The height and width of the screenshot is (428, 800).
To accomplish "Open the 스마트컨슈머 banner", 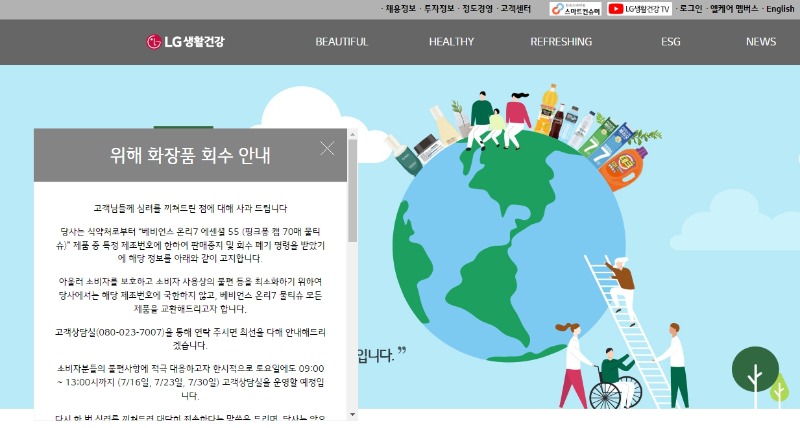I will [576, 9].
